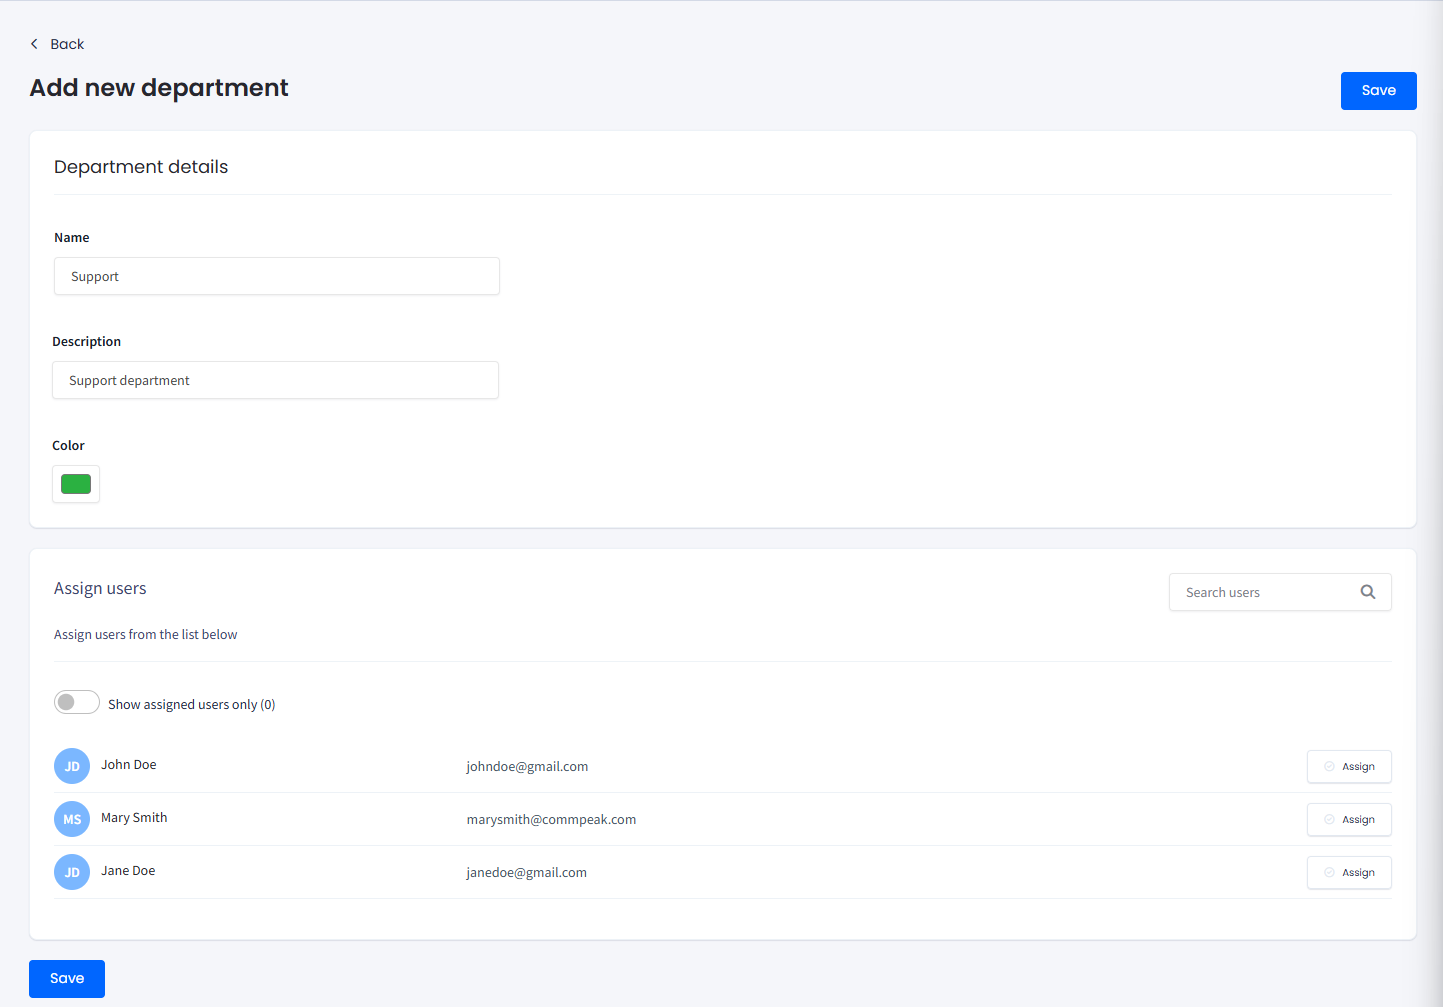Click the Name field containing Support
This screenshot has height=1007, width=1443.
[276, 276]
